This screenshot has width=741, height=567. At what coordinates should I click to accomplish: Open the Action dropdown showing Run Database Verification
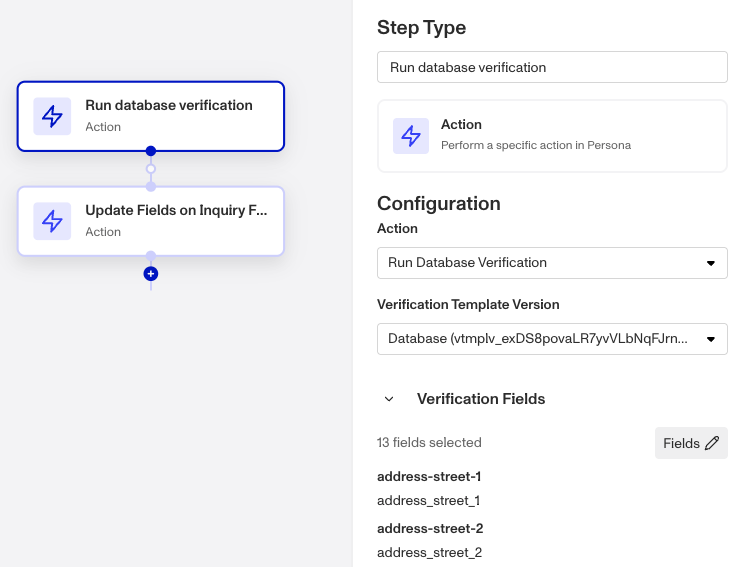tap(552, 263)
